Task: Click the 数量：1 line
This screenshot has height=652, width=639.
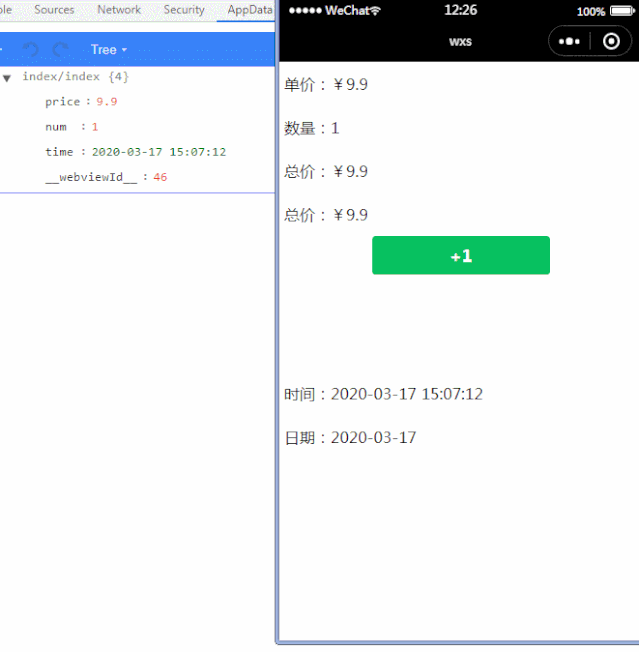Action: click(312, 128)
